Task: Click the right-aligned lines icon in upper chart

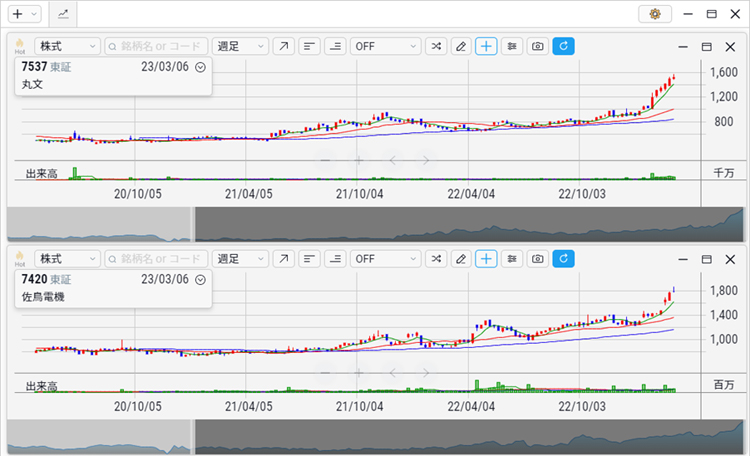Action: point(335,46)
